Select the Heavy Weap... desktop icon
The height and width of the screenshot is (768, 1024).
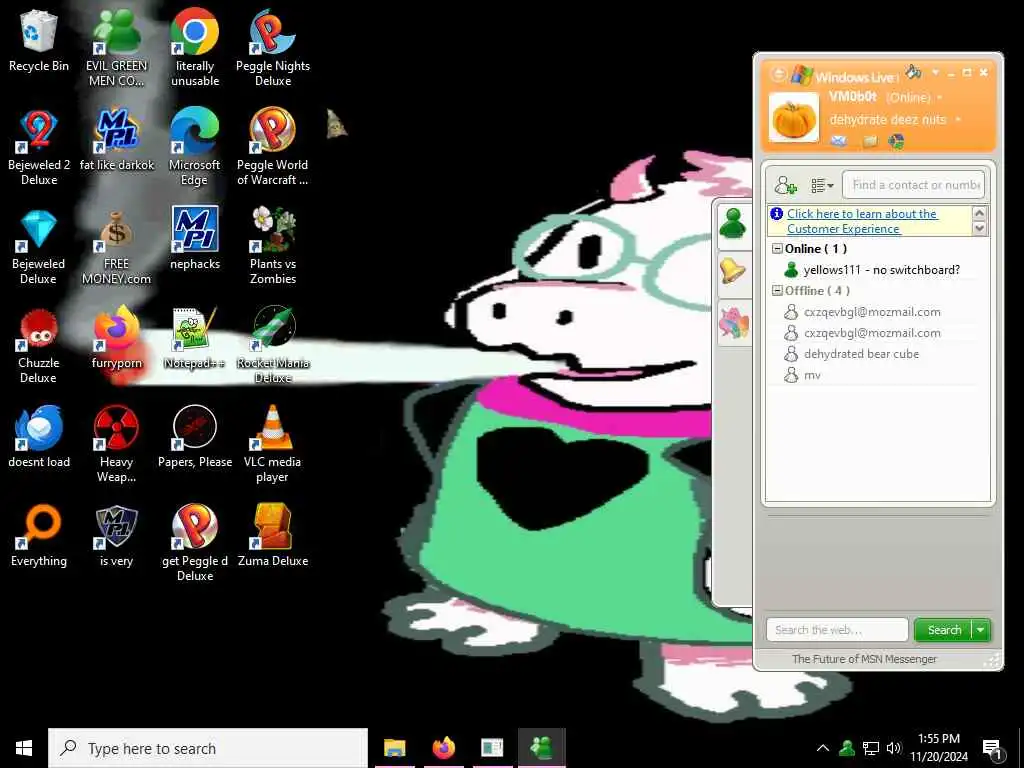[x=116, y=445]
